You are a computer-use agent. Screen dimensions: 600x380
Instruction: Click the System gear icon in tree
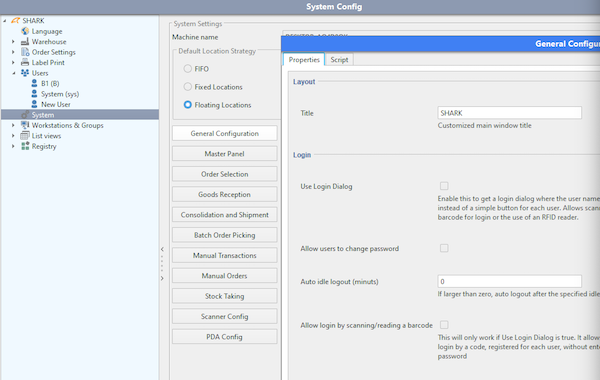pos(25,114)
